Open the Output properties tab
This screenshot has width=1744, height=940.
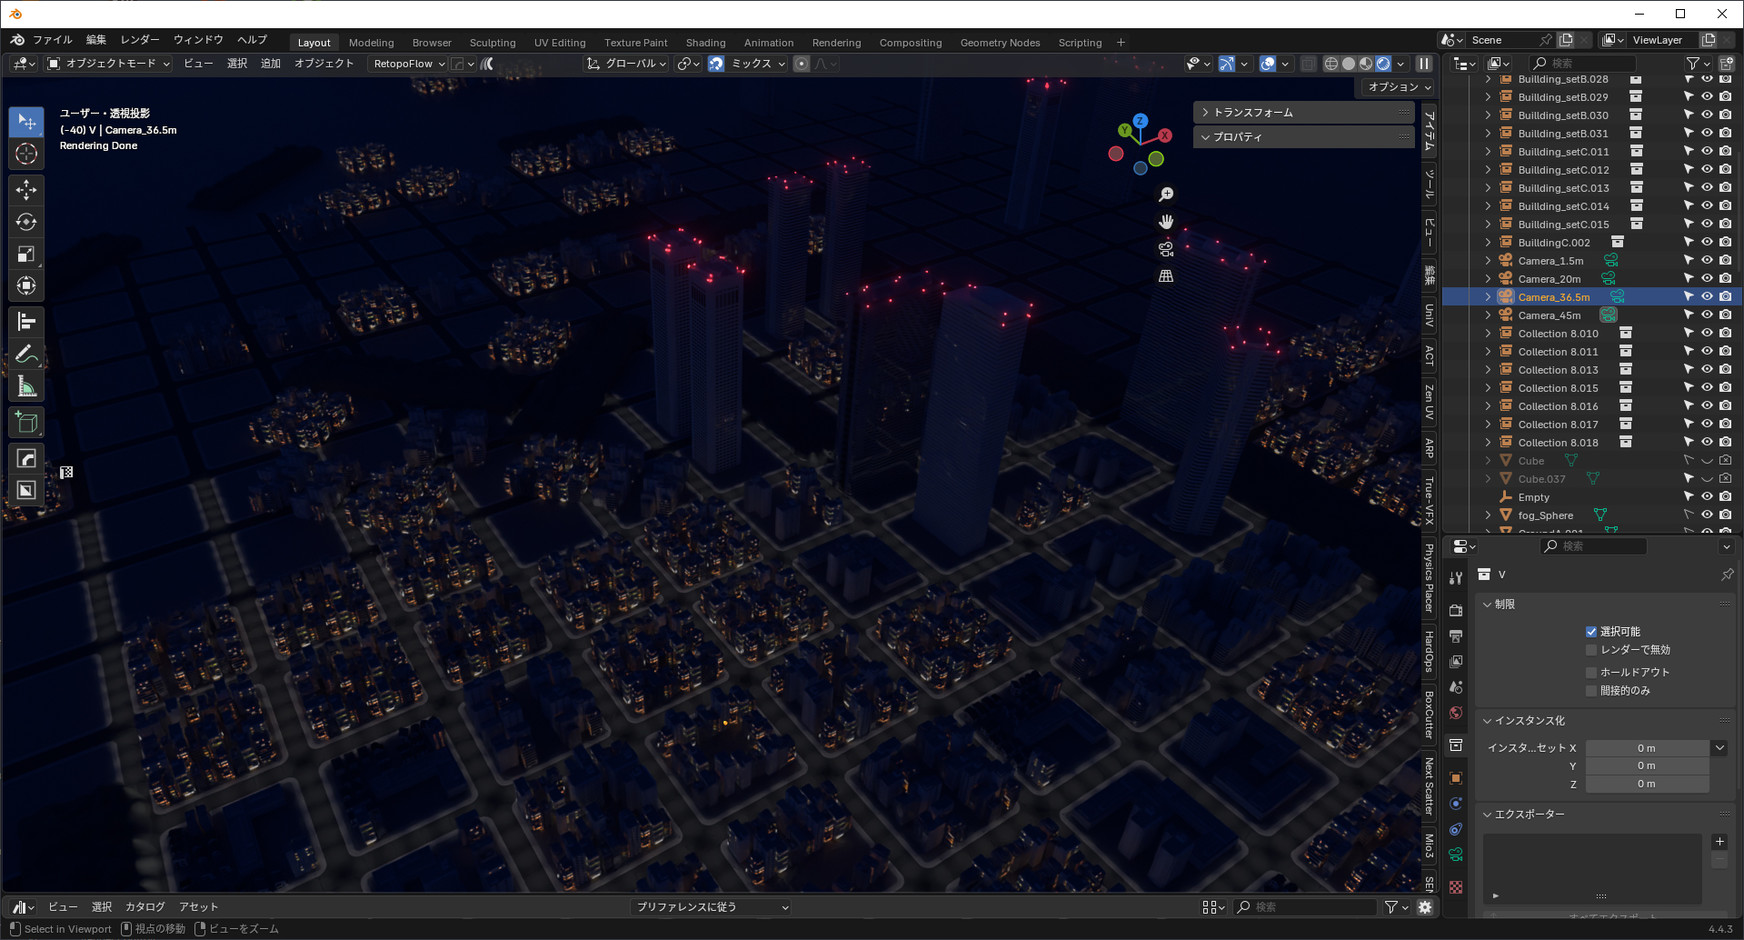pos(1456,636)
